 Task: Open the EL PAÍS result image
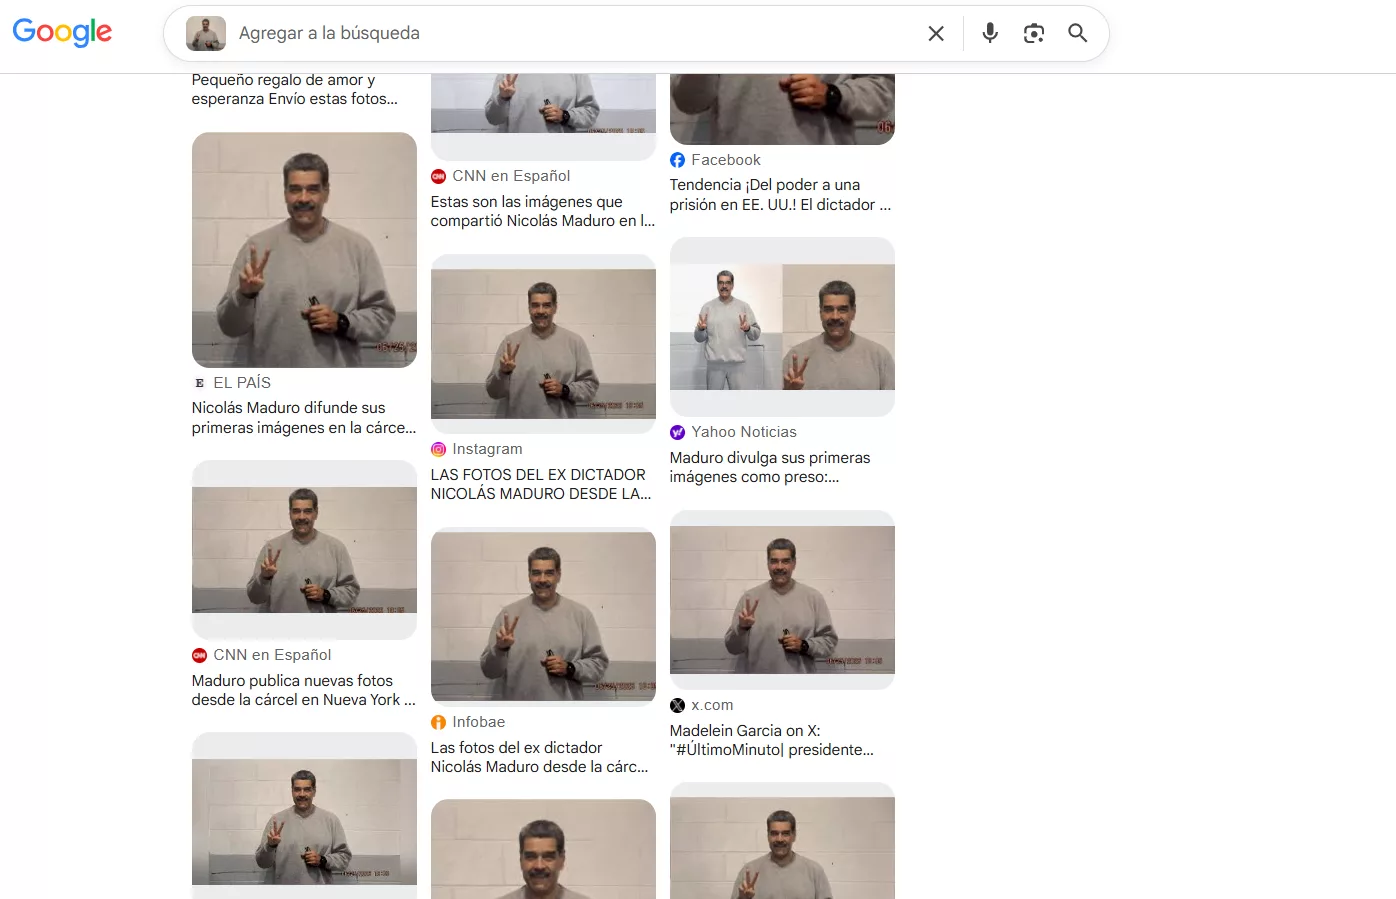pos(304,250)
